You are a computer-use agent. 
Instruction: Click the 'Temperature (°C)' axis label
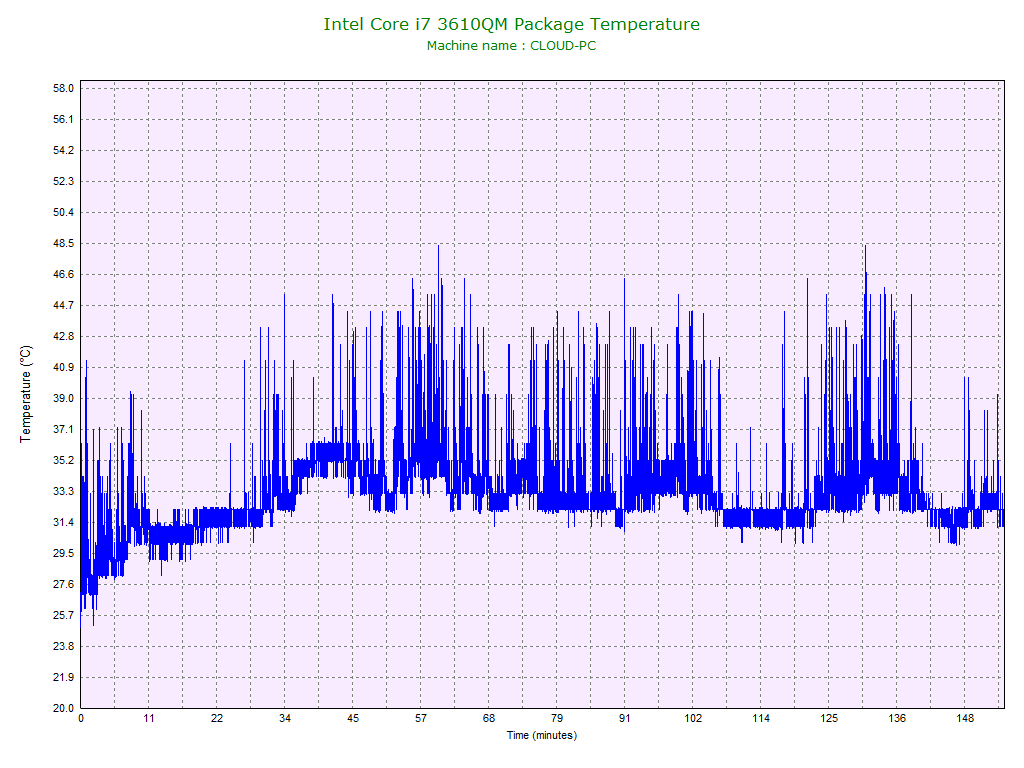pos(25,394)
